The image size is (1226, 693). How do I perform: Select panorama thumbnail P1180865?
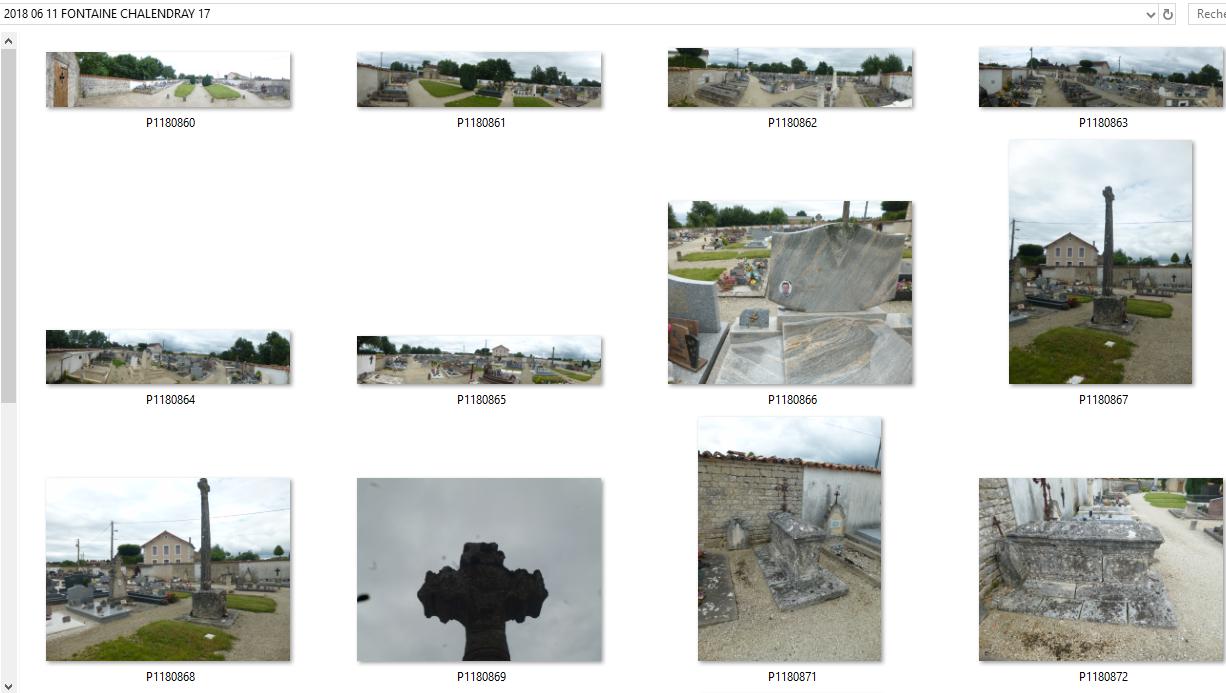tap(479, 360)
